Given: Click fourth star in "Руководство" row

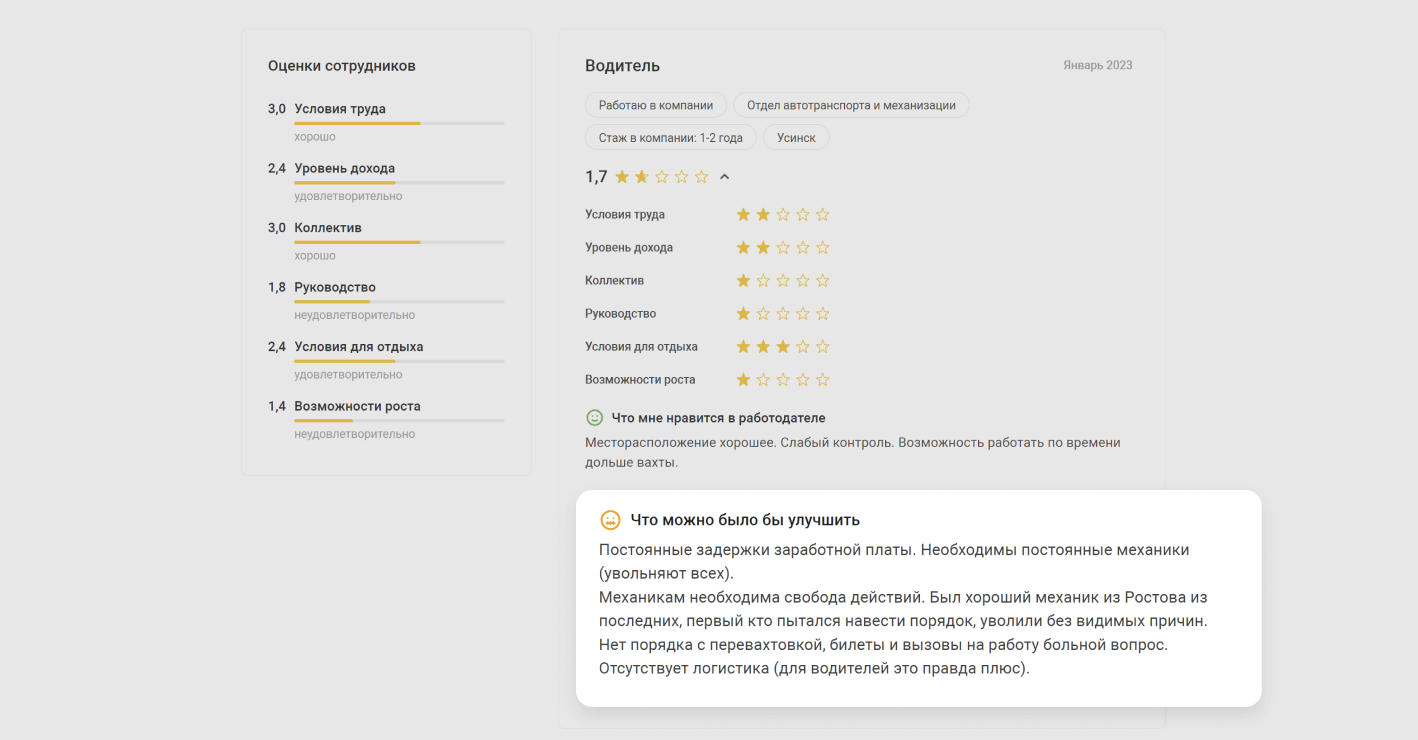Looking at the screenshot, I should click(803, 314).
